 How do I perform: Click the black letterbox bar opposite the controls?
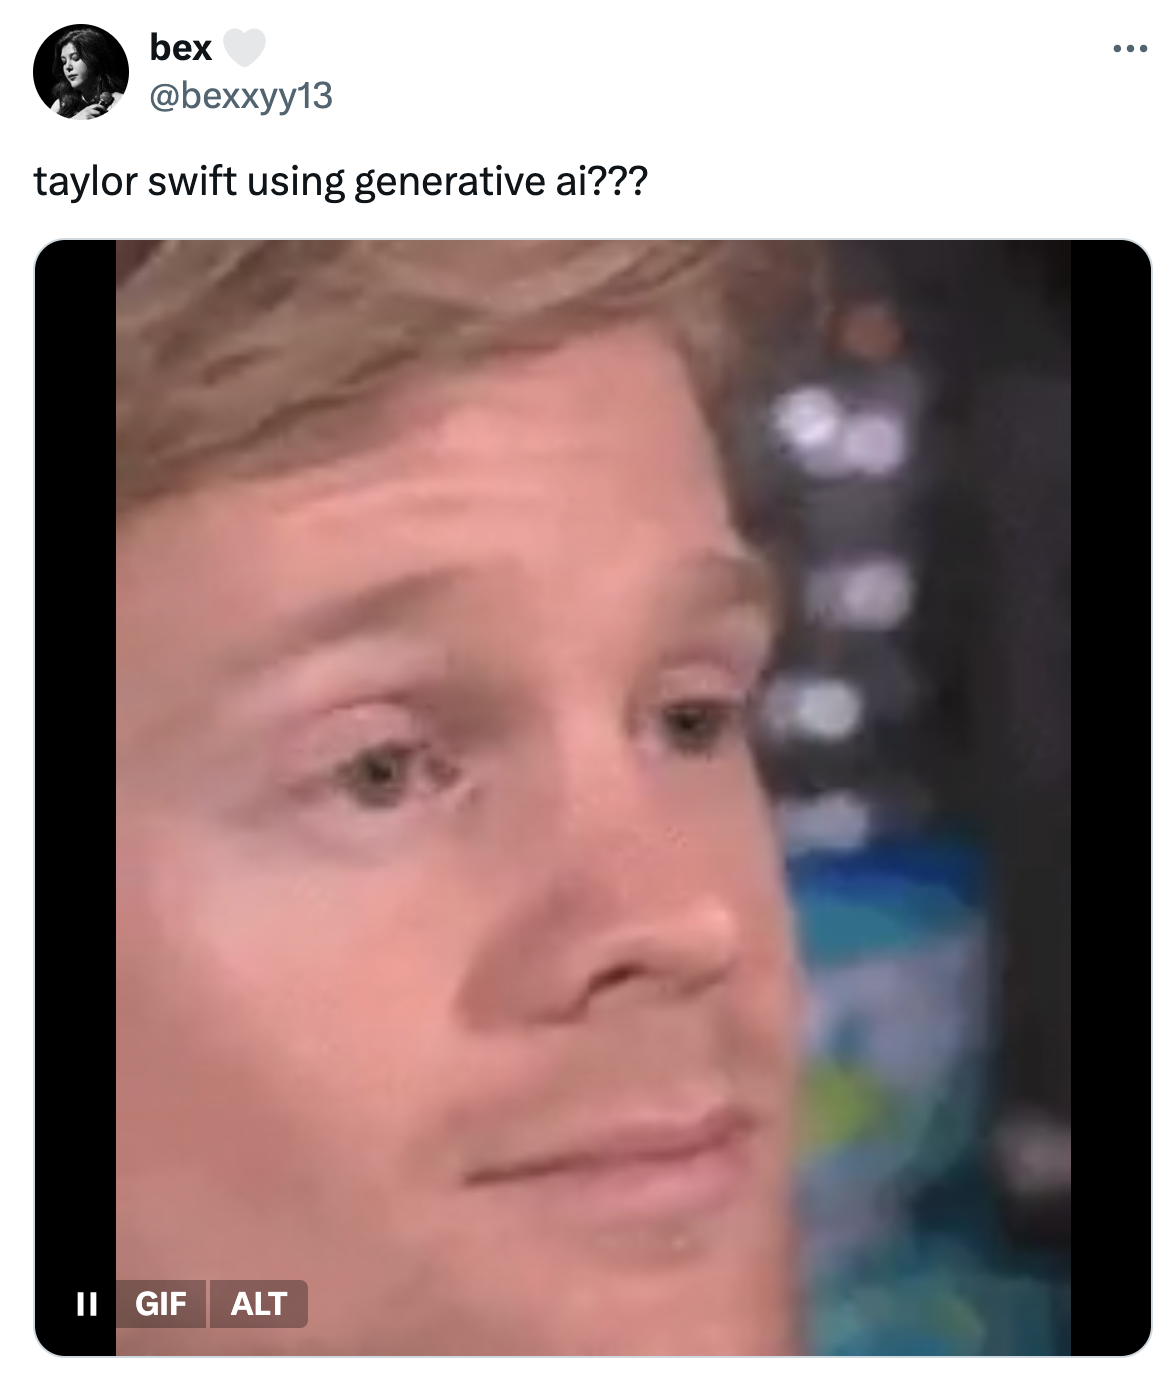coord(1111,798)
